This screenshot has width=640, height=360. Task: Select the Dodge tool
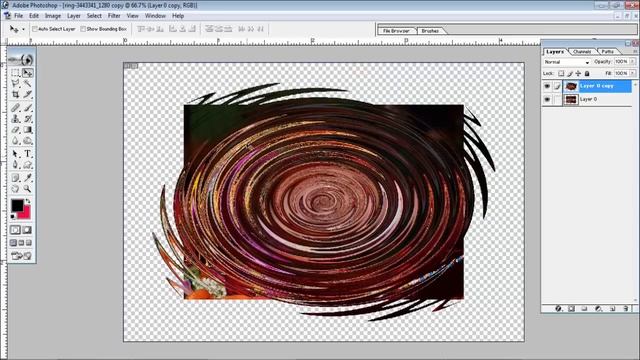27,141
